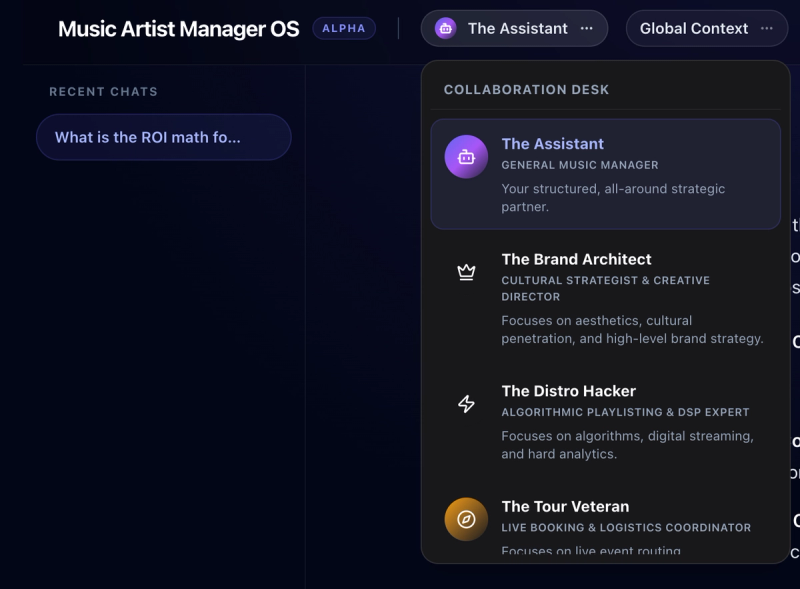Click the 'COLLABORATION DESK' heading
The width and height of the screenshot is (800, 589).
[x=526, y=90]
